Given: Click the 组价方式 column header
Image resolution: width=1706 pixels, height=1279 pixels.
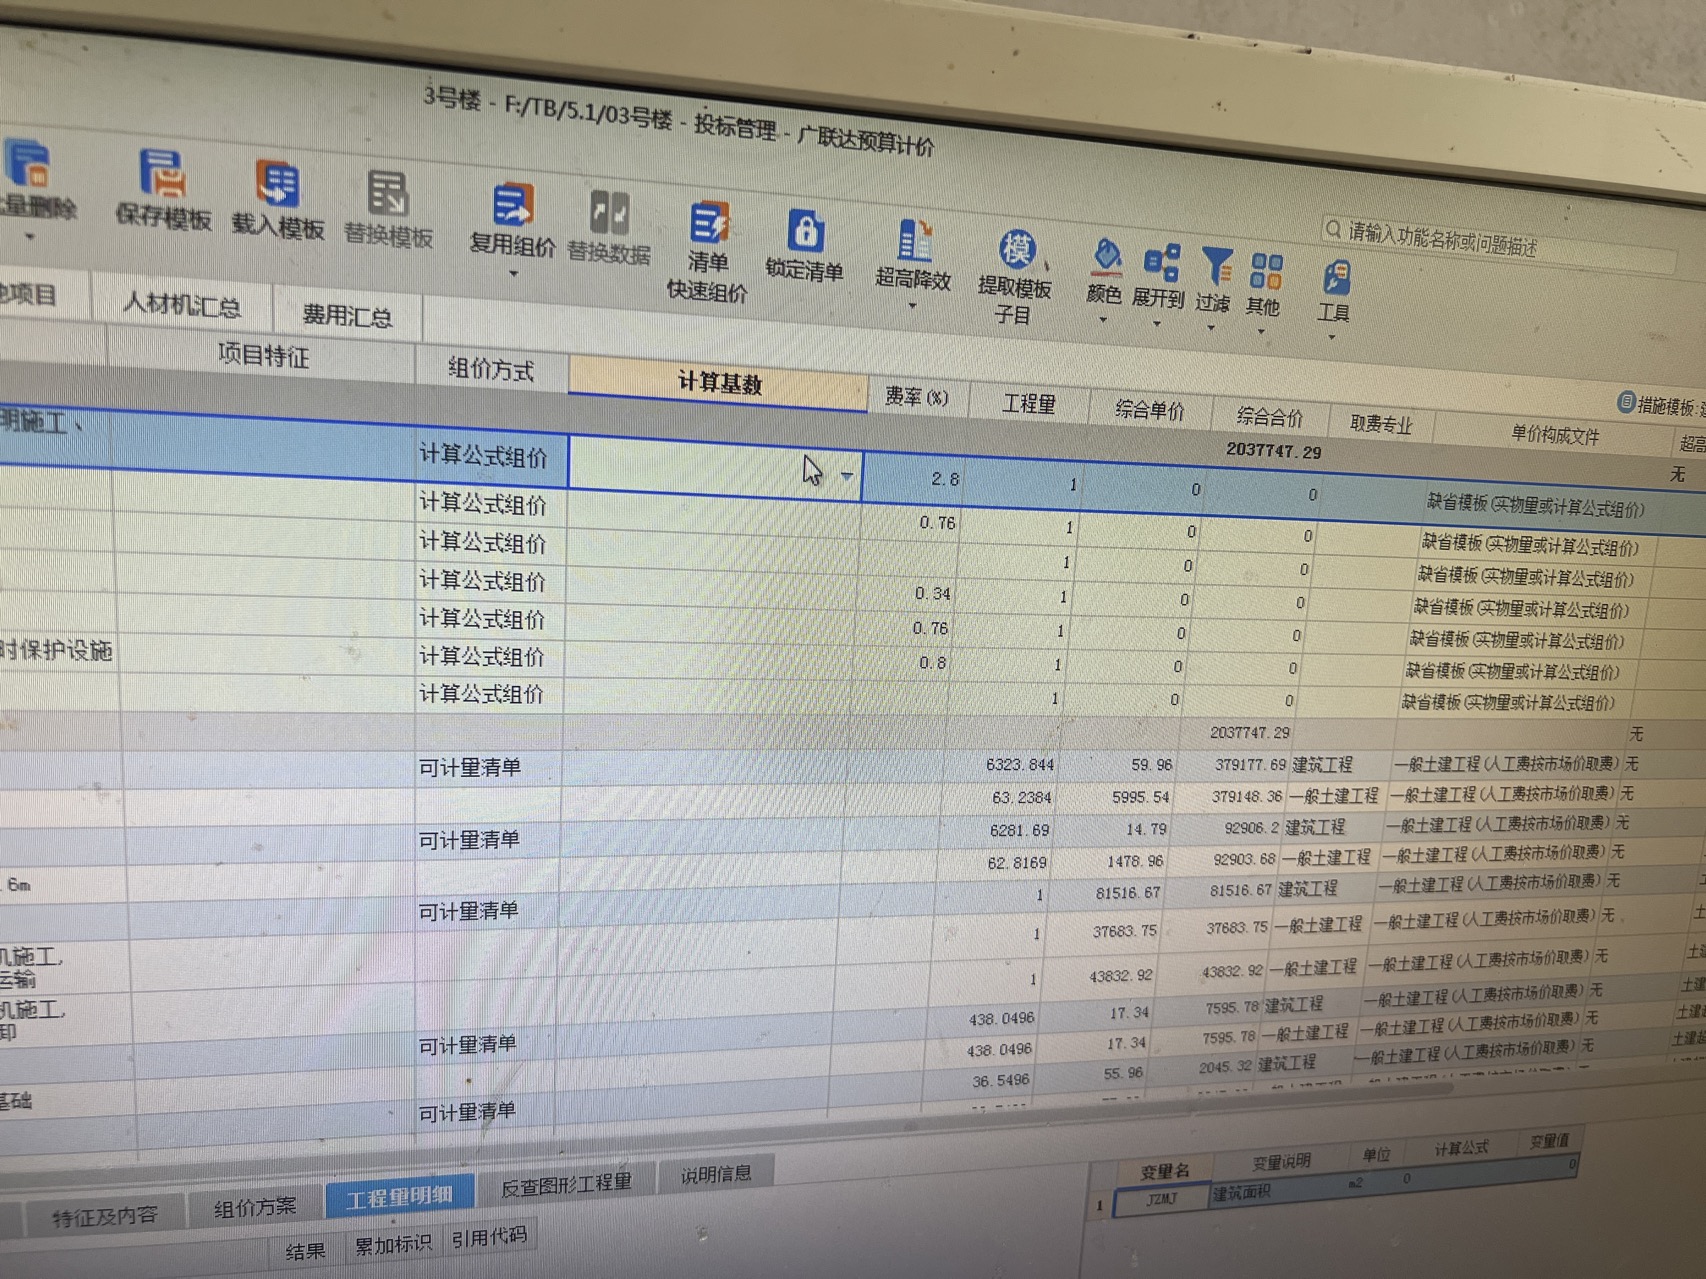Looking at the screenshot, I should (491, 369).
